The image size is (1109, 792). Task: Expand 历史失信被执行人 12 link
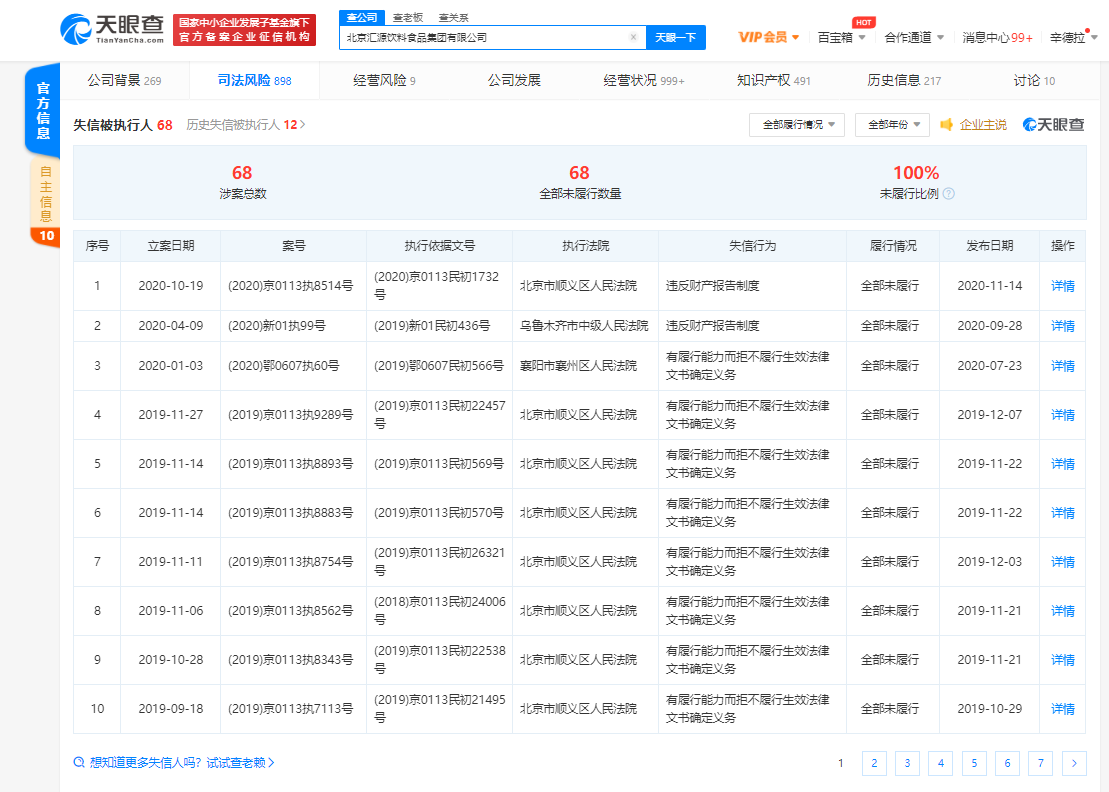245,125
